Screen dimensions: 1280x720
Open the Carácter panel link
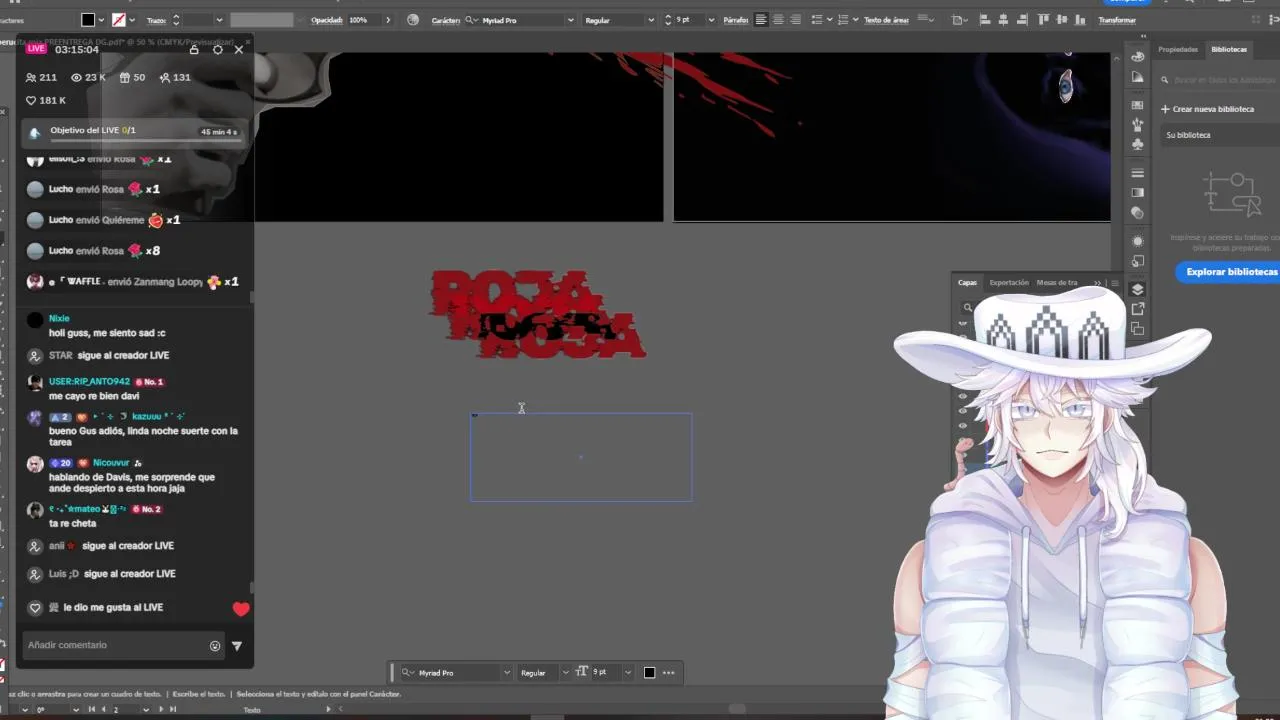point(445,20)
